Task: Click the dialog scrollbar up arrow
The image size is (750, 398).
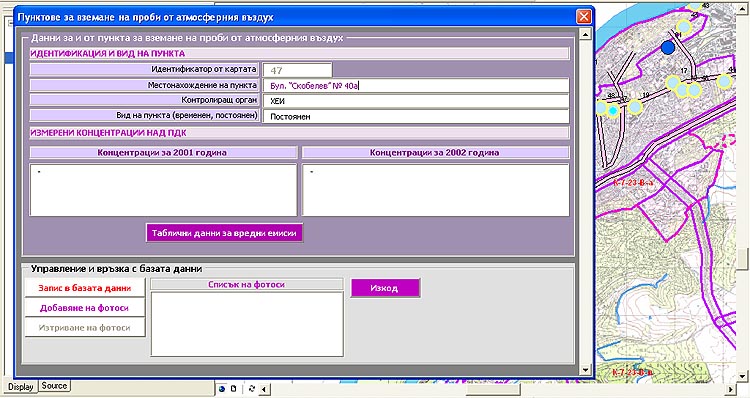Action: click(585, 34)
